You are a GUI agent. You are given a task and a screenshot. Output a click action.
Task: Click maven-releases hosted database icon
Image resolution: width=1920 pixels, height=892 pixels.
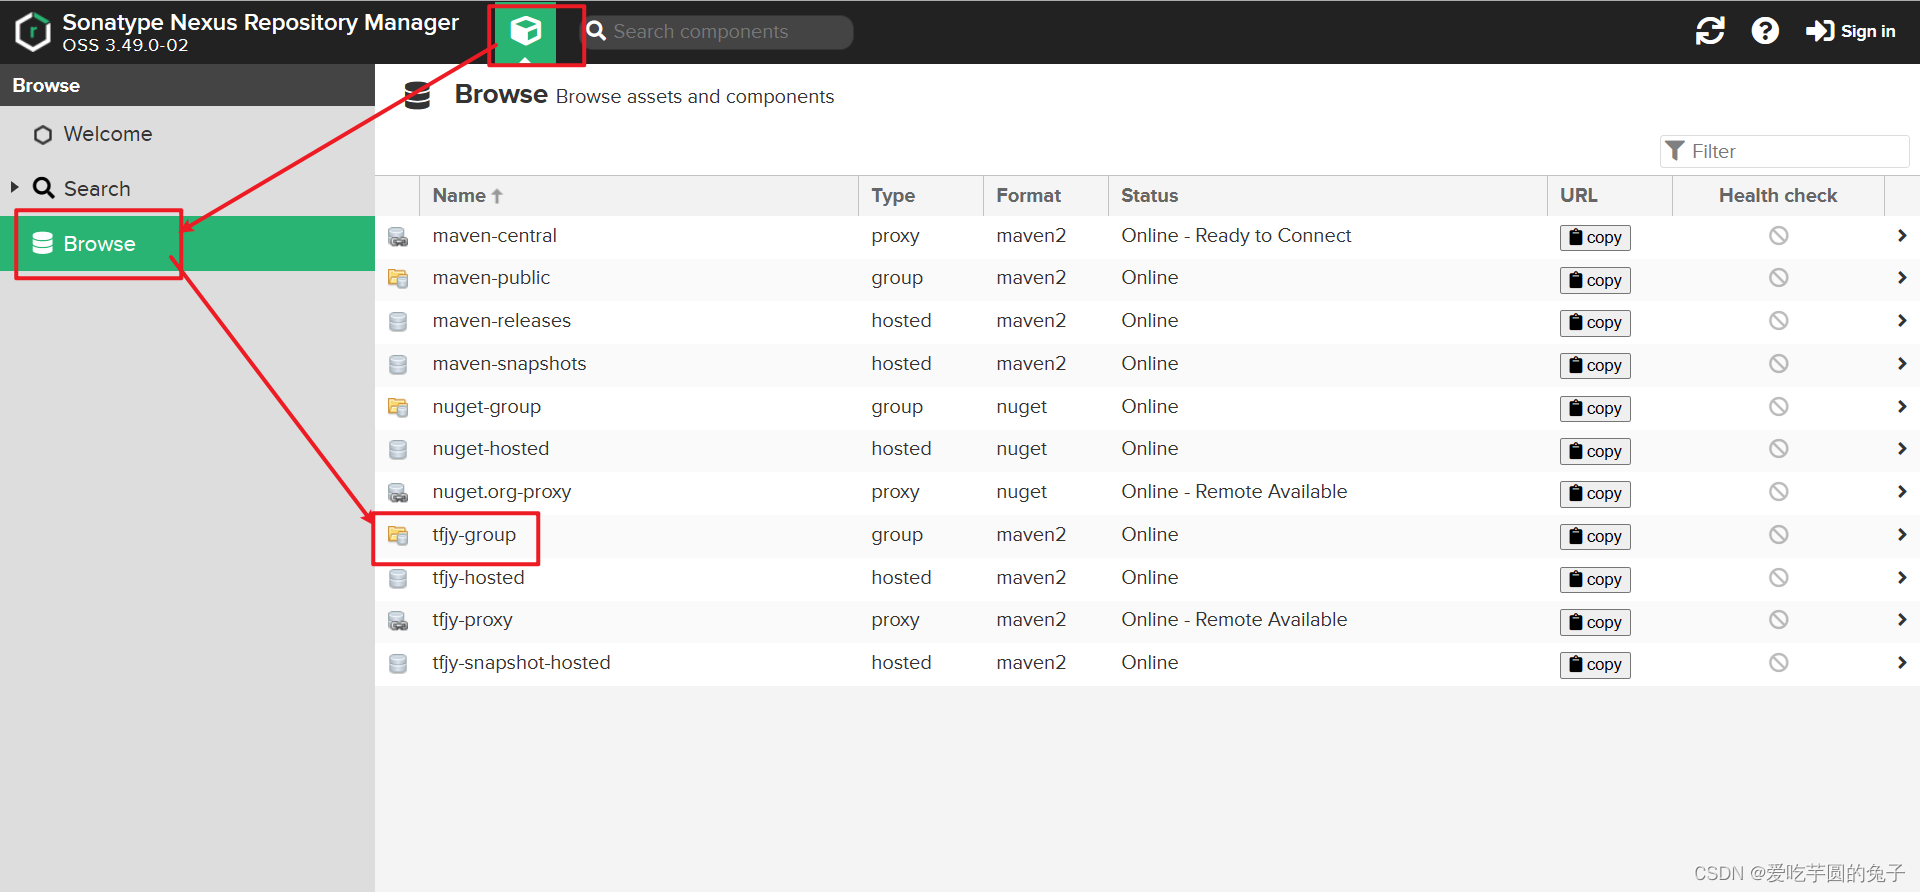[x=398, y=322]
